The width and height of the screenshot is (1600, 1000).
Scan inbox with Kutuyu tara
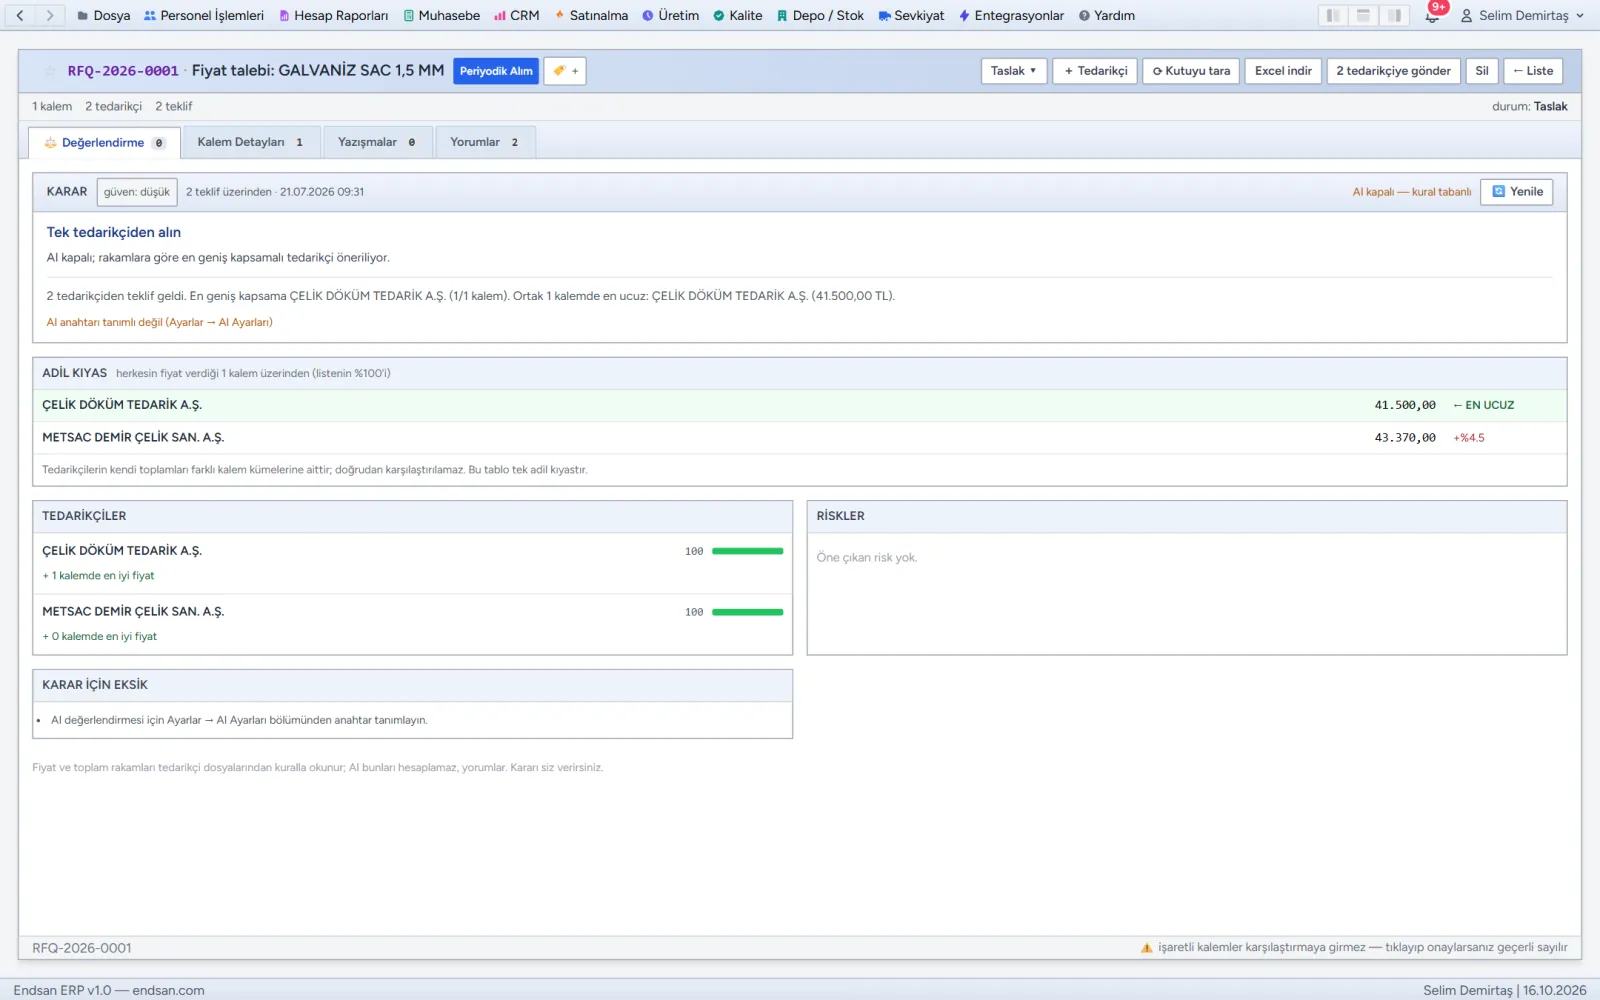(x=1191, y=71)
